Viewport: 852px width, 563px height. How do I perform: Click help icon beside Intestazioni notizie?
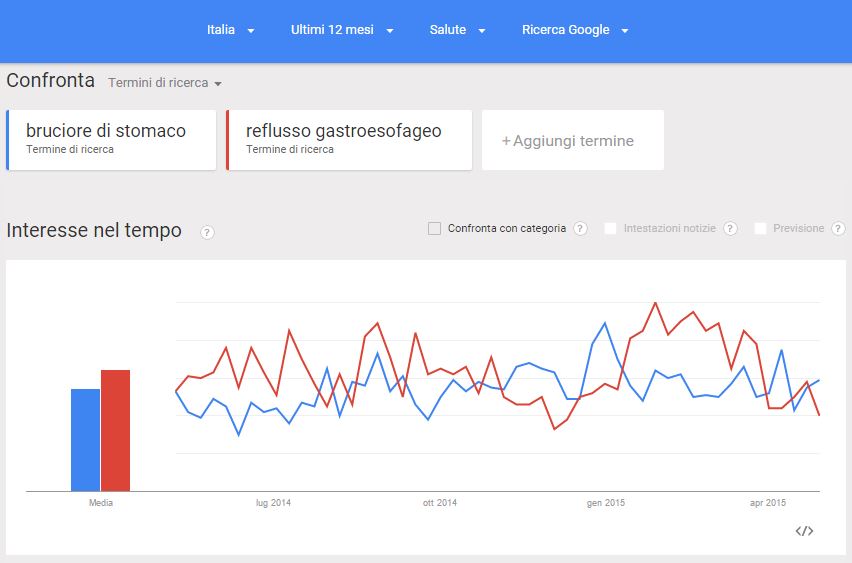pyautogui.click(x=730, y=228)
